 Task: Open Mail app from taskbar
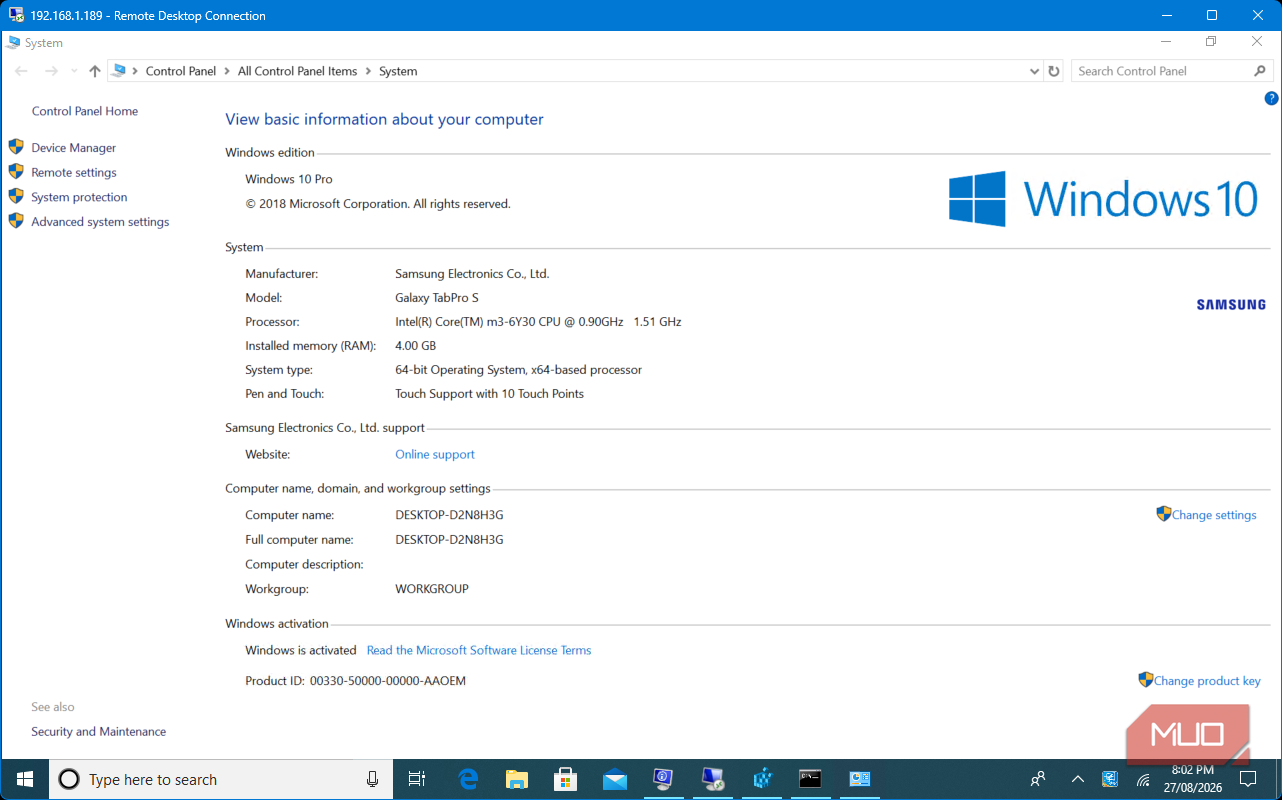[614, 779]
